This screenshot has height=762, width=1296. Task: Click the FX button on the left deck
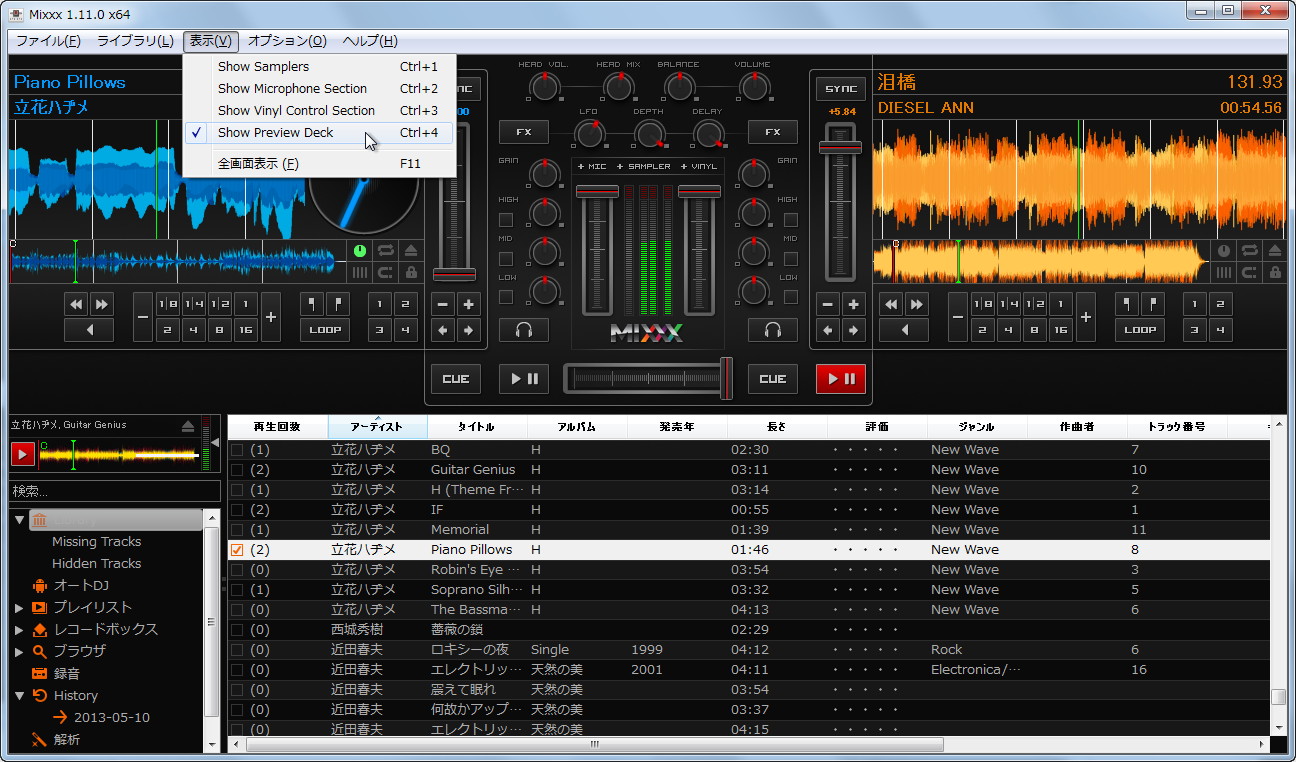point(524,131)
